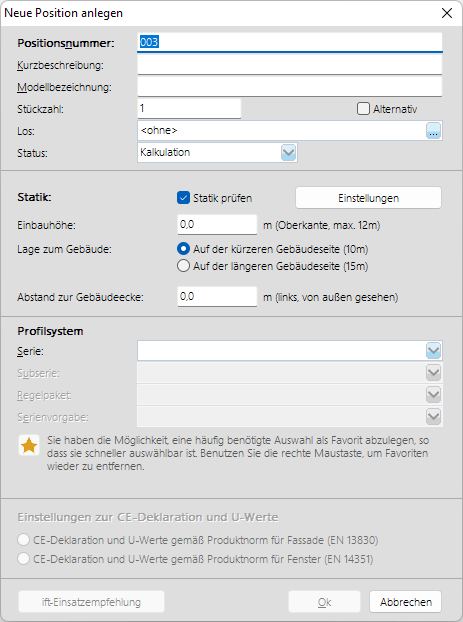Focus the Kurzbeschreibung text field

pyautogui.click(x=290, y=65)
